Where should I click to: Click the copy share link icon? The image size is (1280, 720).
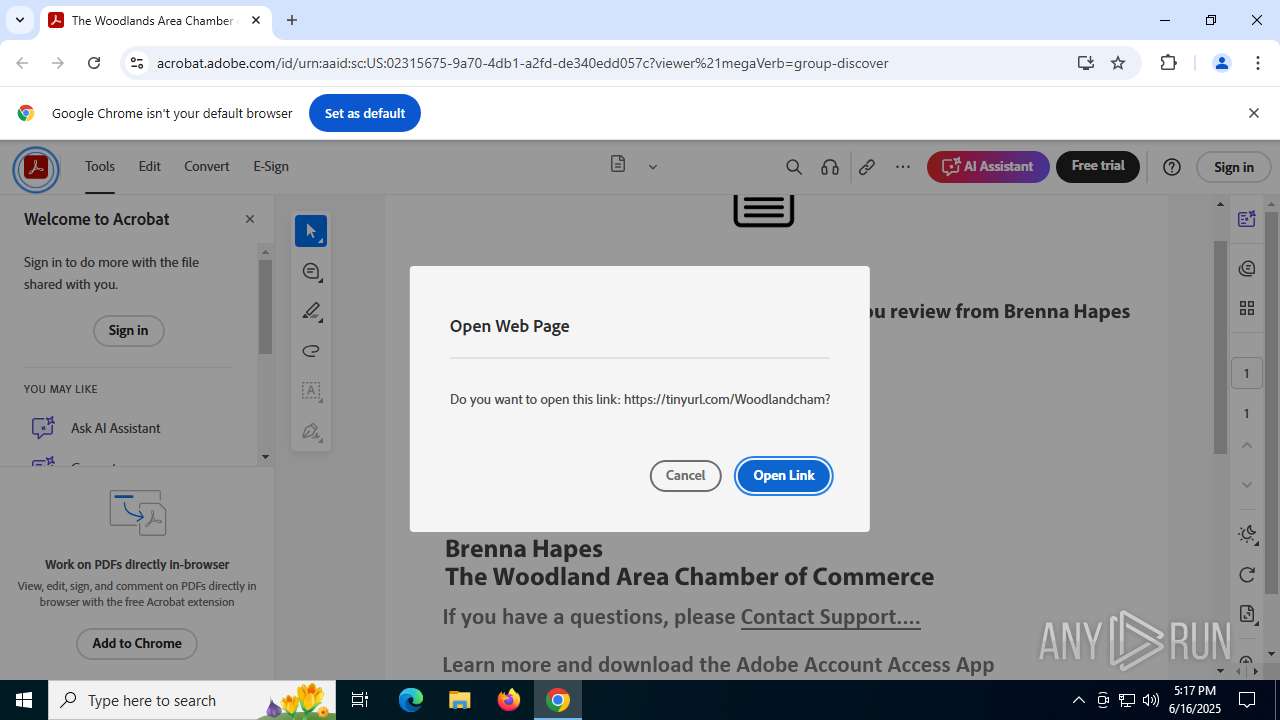[867, 167]
